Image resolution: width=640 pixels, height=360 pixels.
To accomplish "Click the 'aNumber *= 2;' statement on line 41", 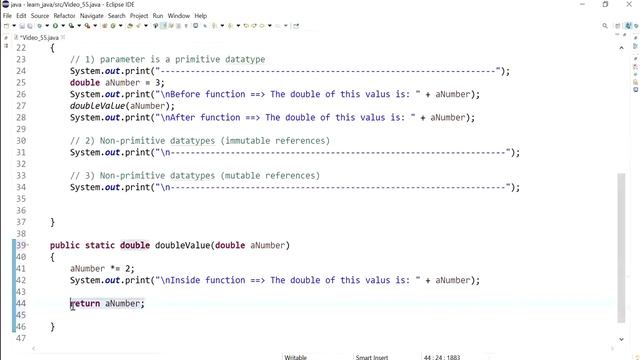I will (102, 269).
